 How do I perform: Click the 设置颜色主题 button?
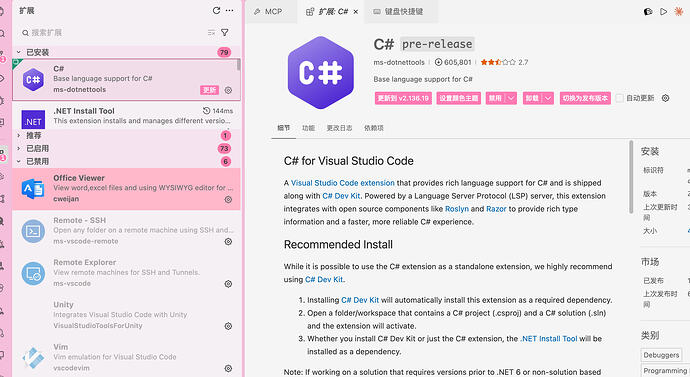[x=459, y=98]
